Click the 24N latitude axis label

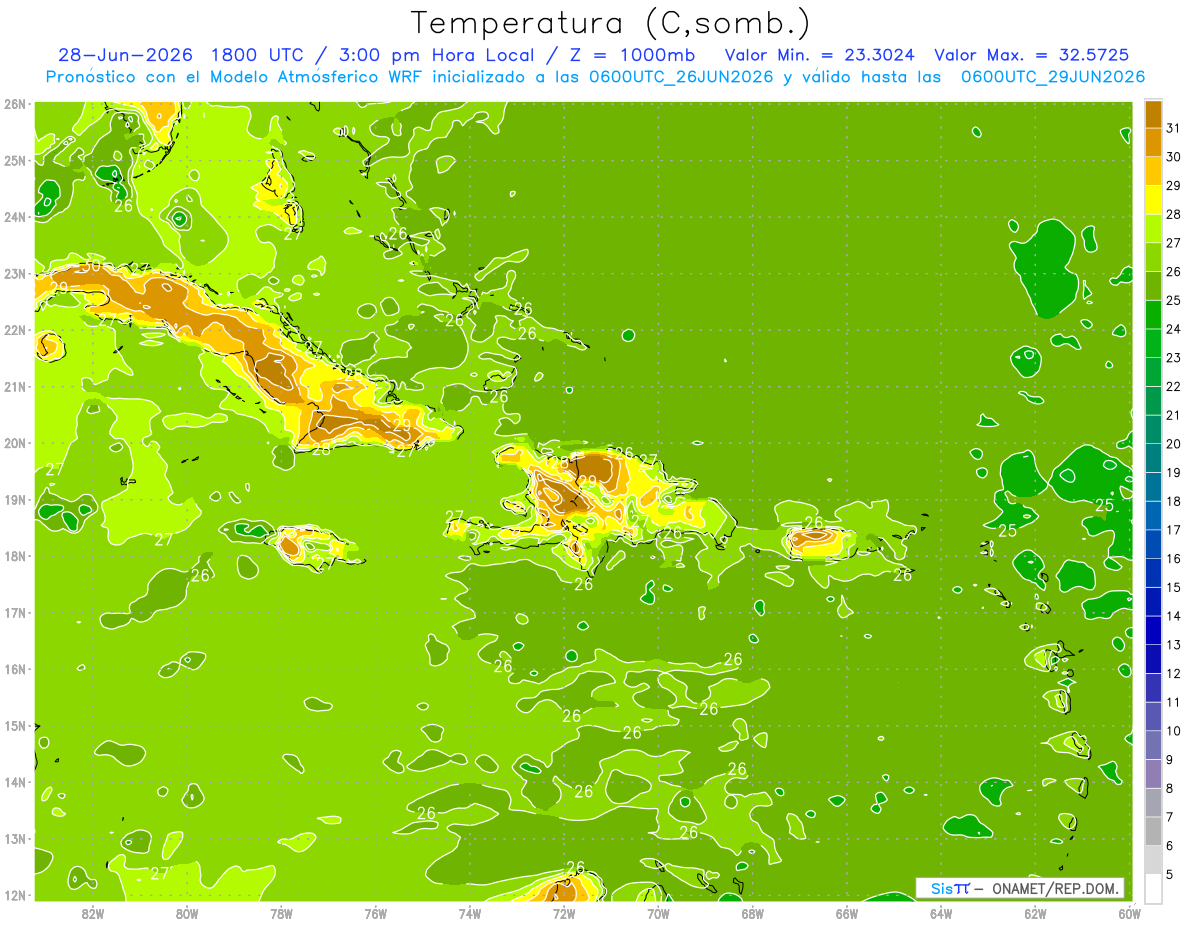coord(15,217)
